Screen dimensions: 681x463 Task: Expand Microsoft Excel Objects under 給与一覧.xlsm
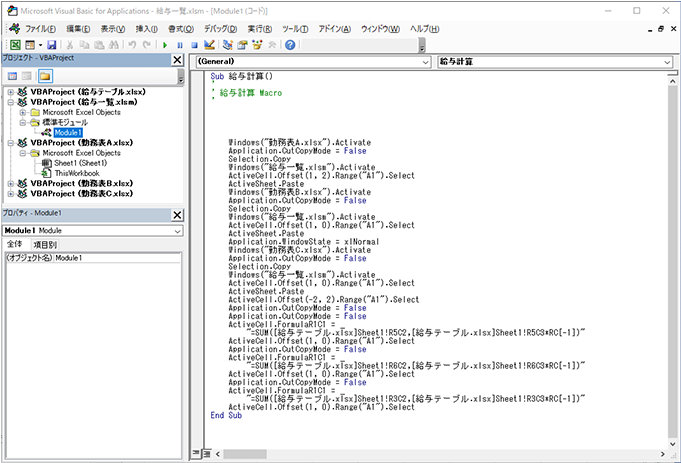coord(23,112)
